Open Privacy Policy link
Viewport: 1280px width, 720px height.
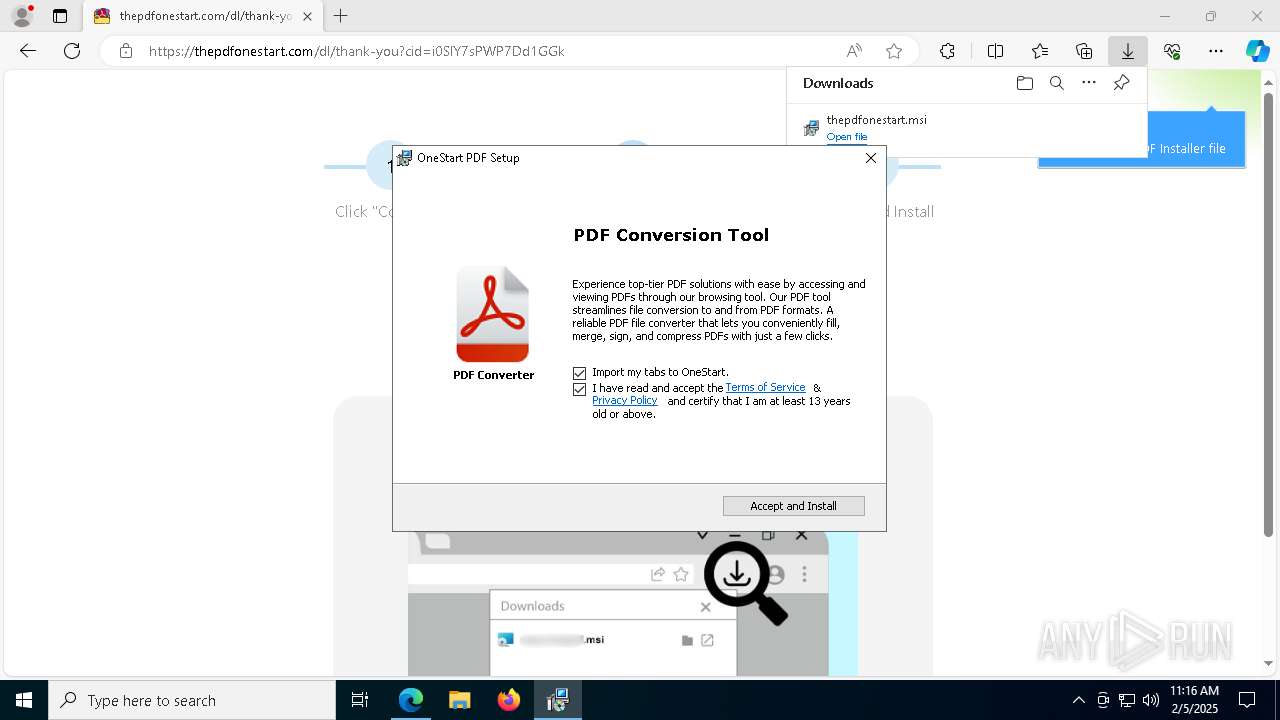[x=624, y=400]
